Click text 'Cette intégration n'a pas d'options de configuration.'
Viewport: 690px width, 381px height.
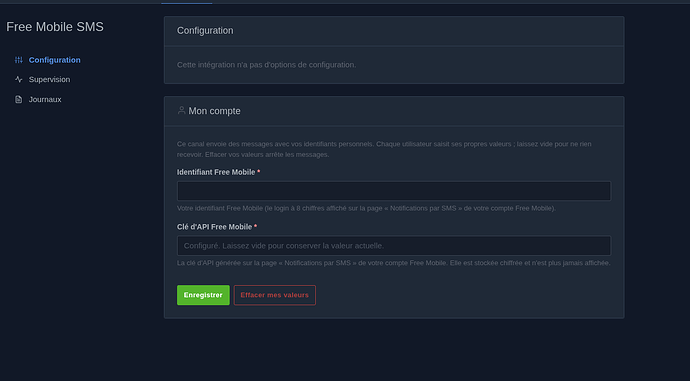click(x=266, y=65)
